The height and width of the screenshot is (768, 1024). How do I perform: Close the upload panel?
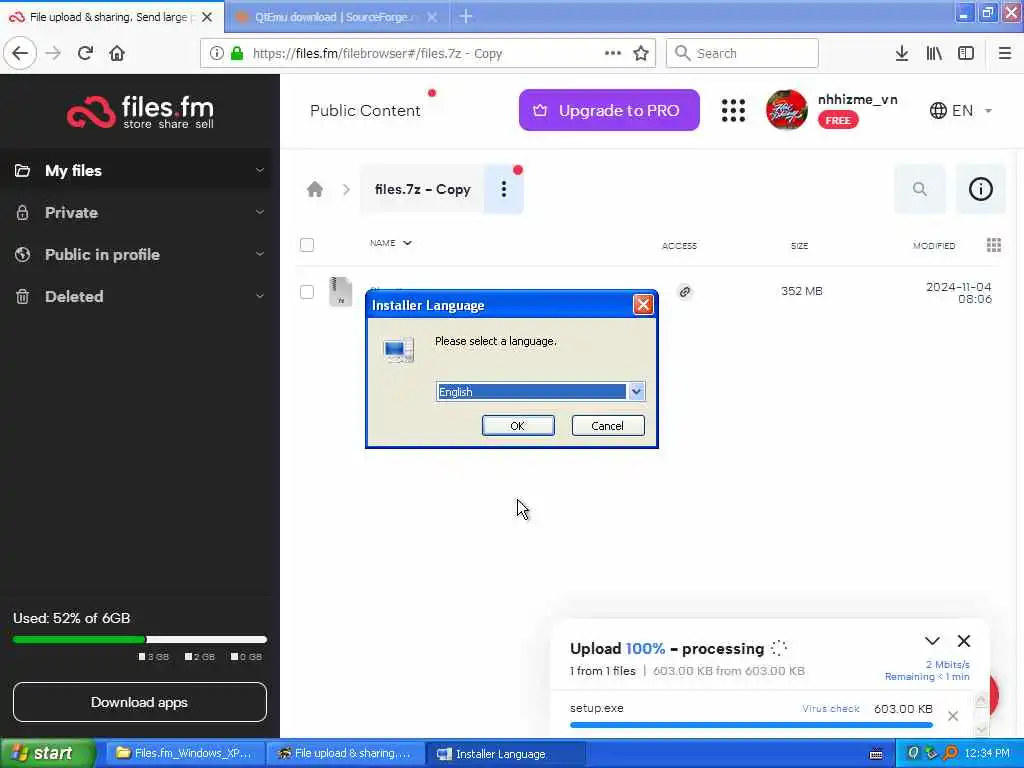point(963,641)
